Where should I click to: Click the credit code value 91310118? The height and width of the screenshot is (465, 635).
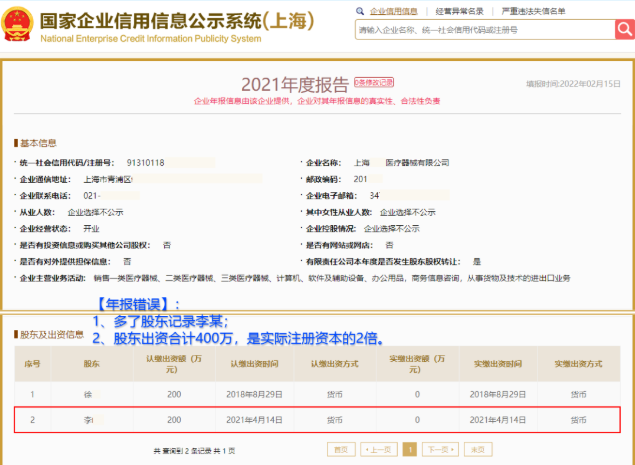click(145, 163)
